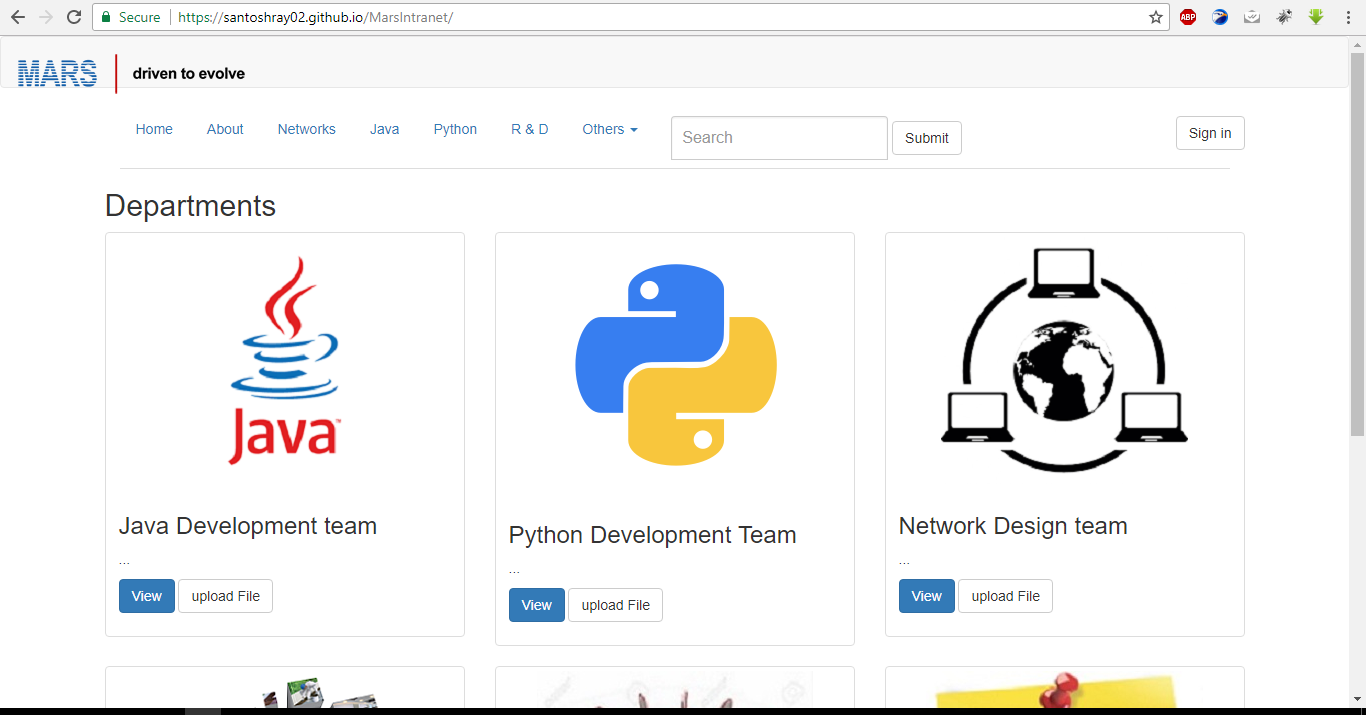This screenshot has width=1366, height=715.
Task: Open Chrome's three-dot menu
Action: point(1348,17)
